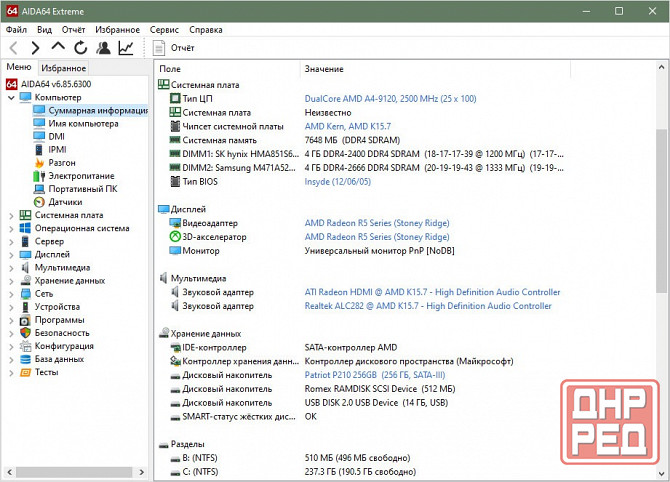Click the Back navigation arrow
The image size is (670, 482).
click(x=14, y=48)
